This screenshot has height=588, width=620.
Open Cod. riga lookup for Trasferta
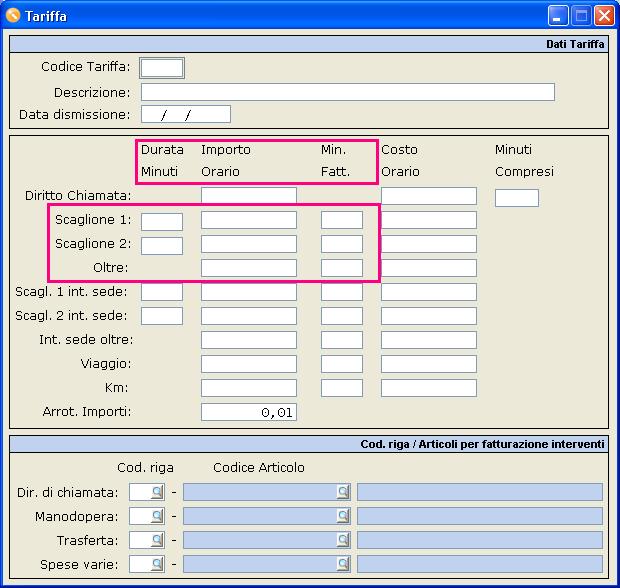point(157,540)
